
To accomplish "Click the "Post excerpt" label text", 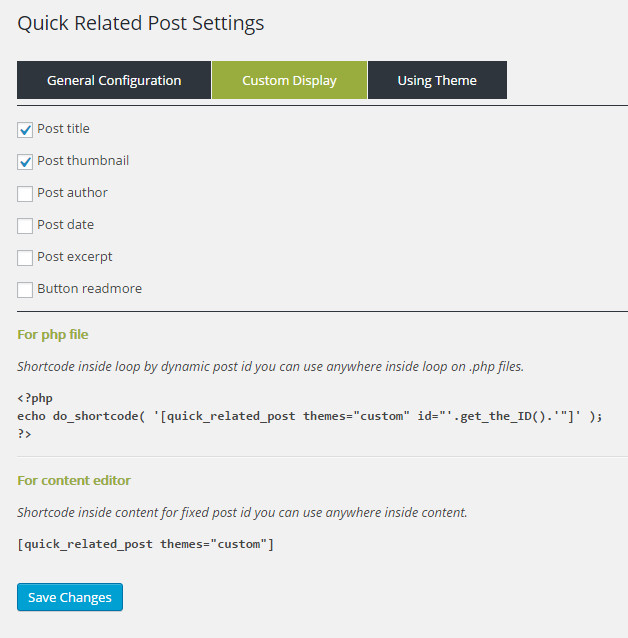I will [x=75, y=257].
